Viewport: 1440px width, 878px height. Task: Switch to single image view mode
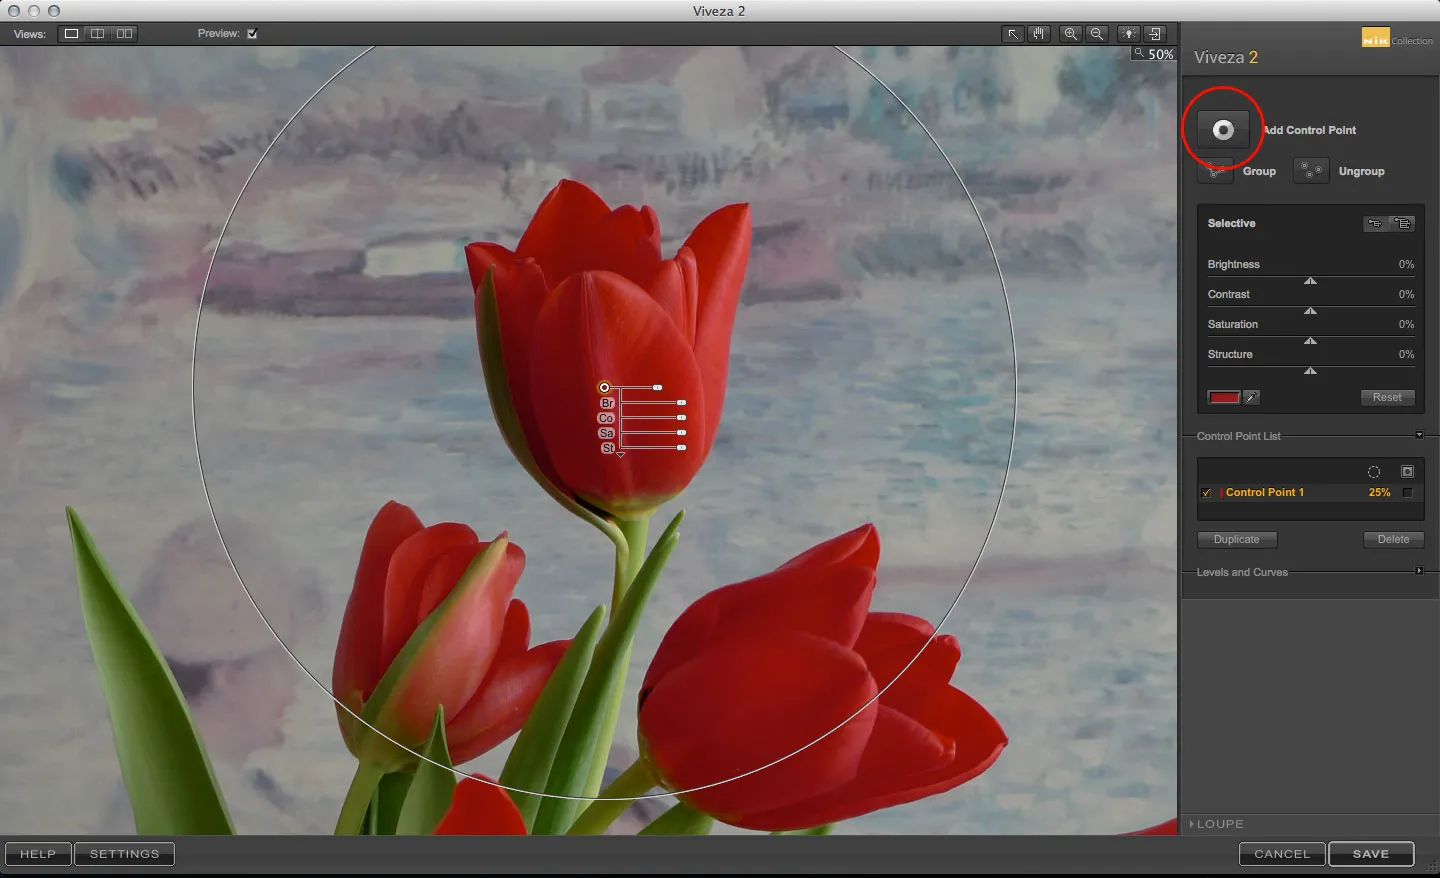pos(71,33)
